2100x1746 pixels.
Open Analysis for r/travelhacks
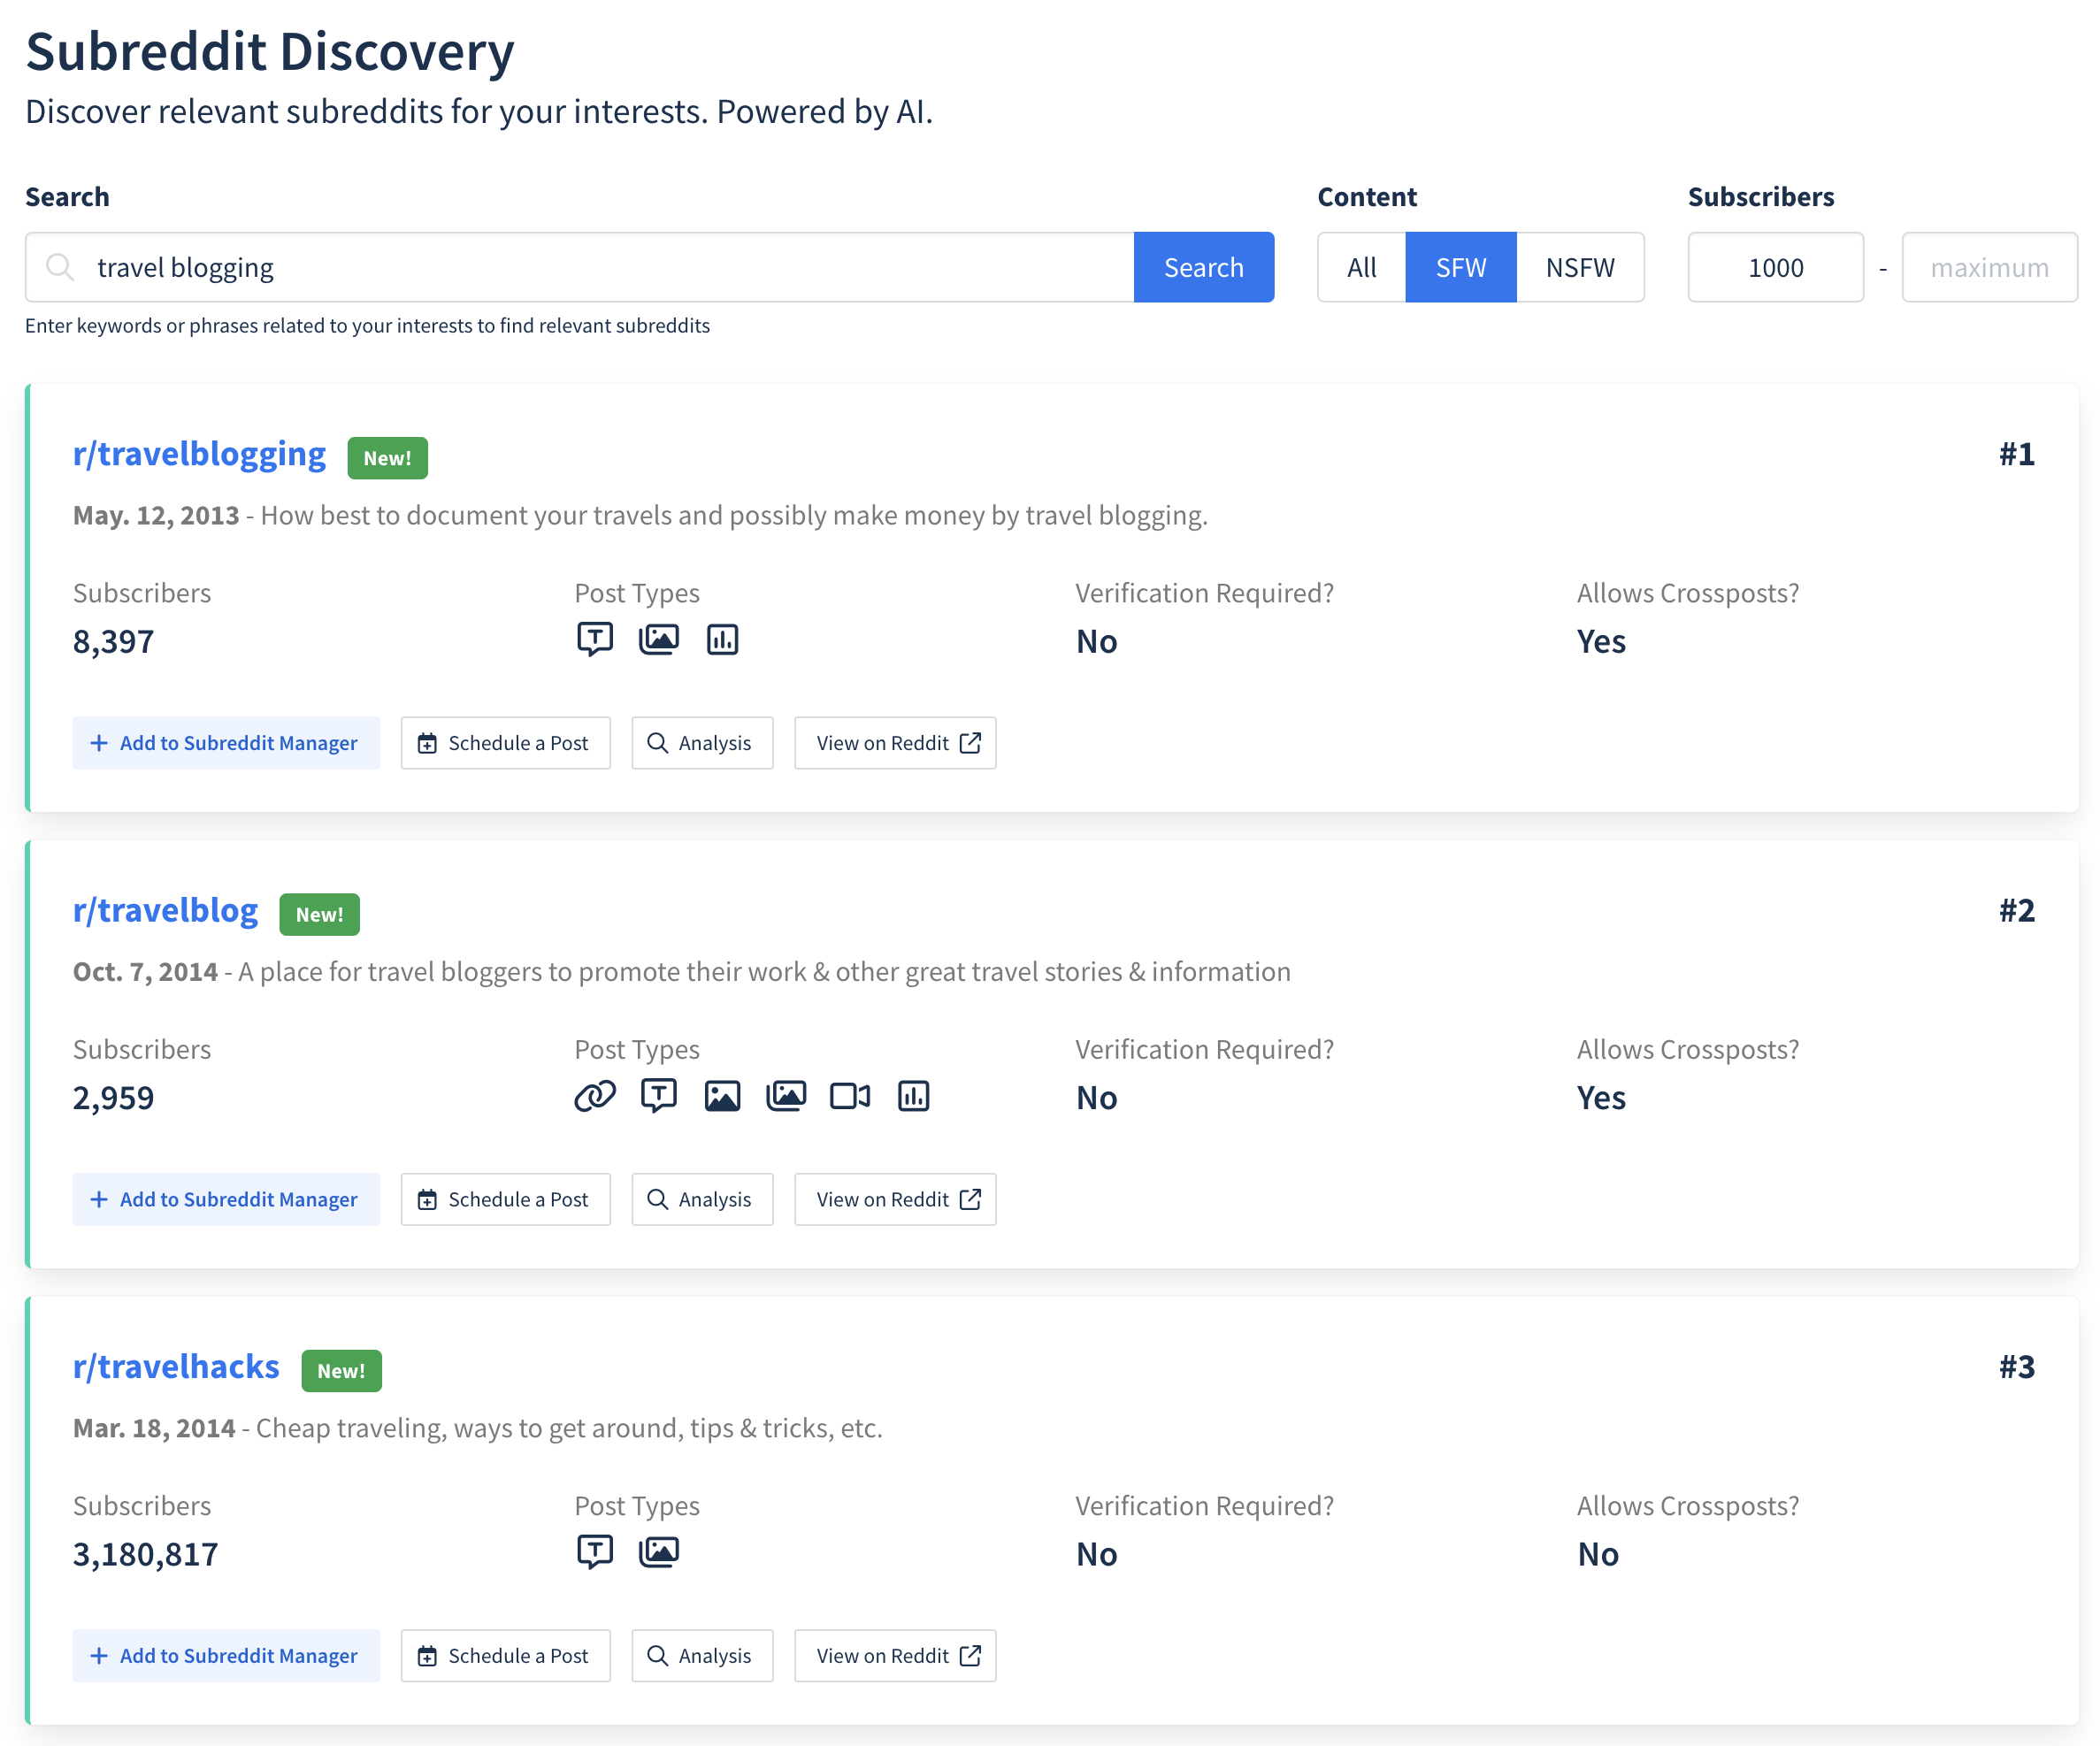[x=702, y=1655]
